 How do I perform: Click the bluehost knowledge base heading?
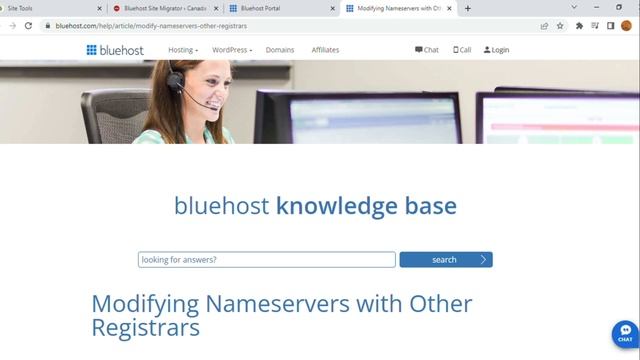315,206
